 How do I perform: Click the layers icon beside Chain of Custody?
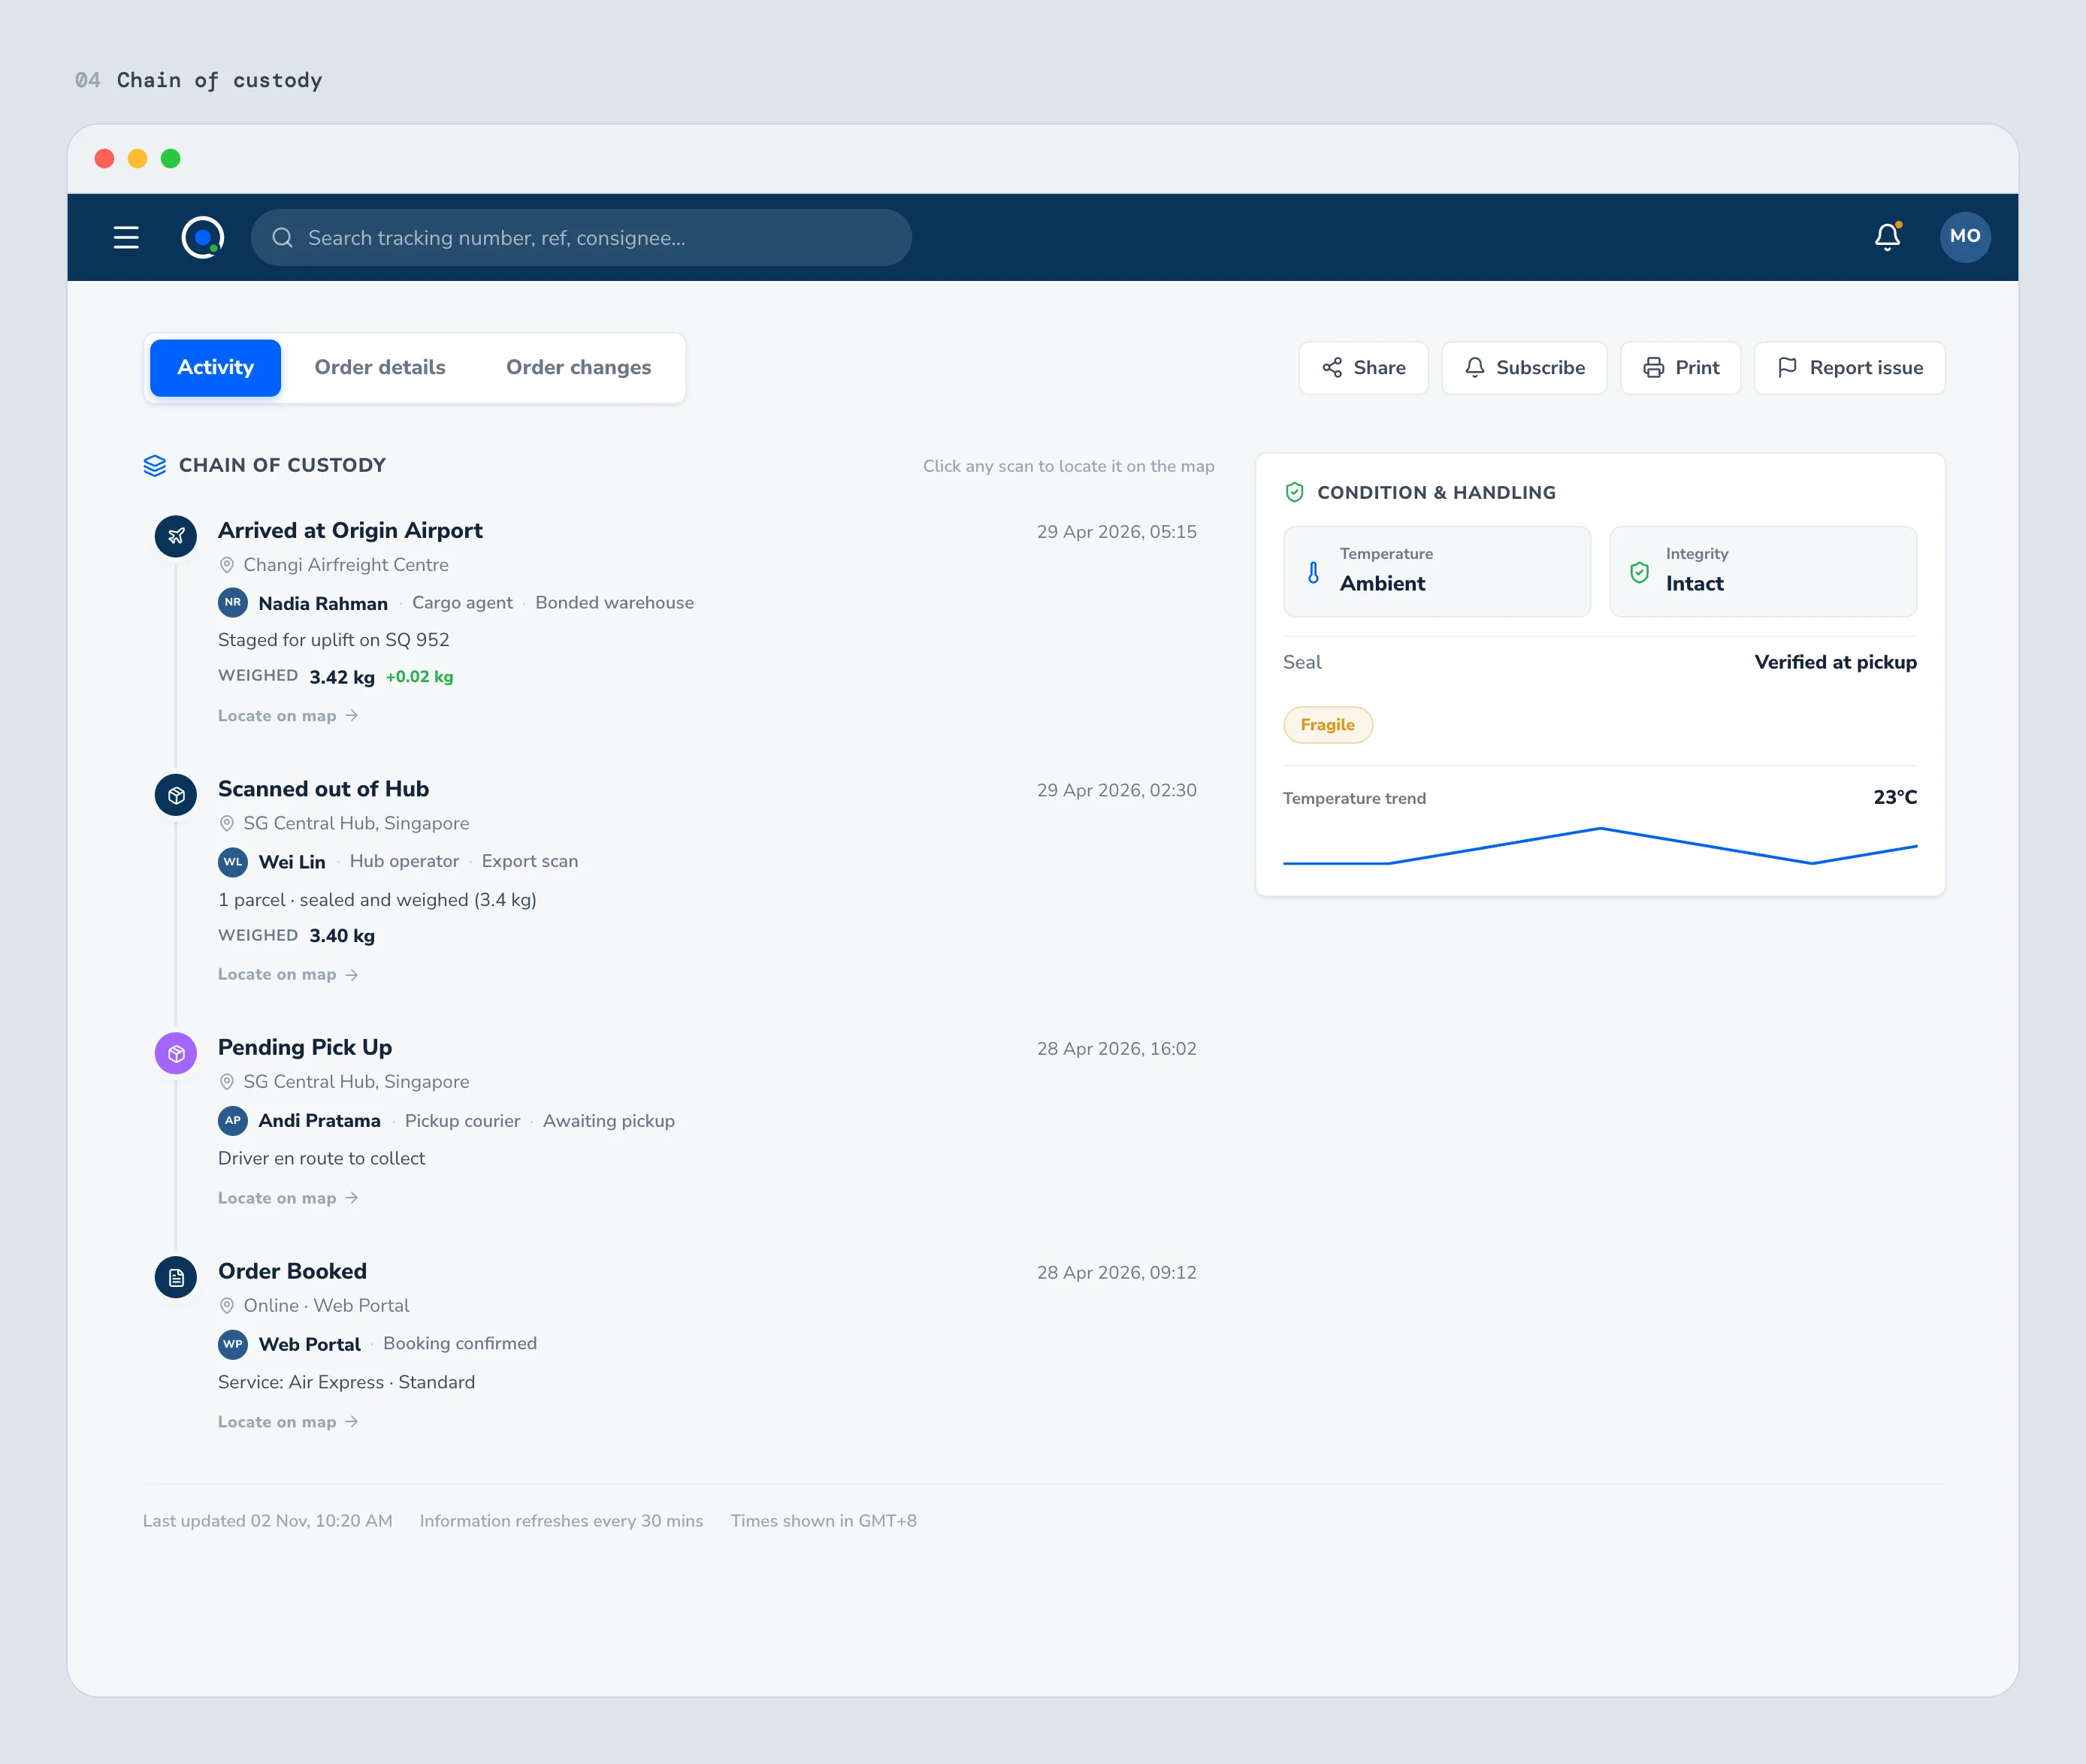coord(155,465)
